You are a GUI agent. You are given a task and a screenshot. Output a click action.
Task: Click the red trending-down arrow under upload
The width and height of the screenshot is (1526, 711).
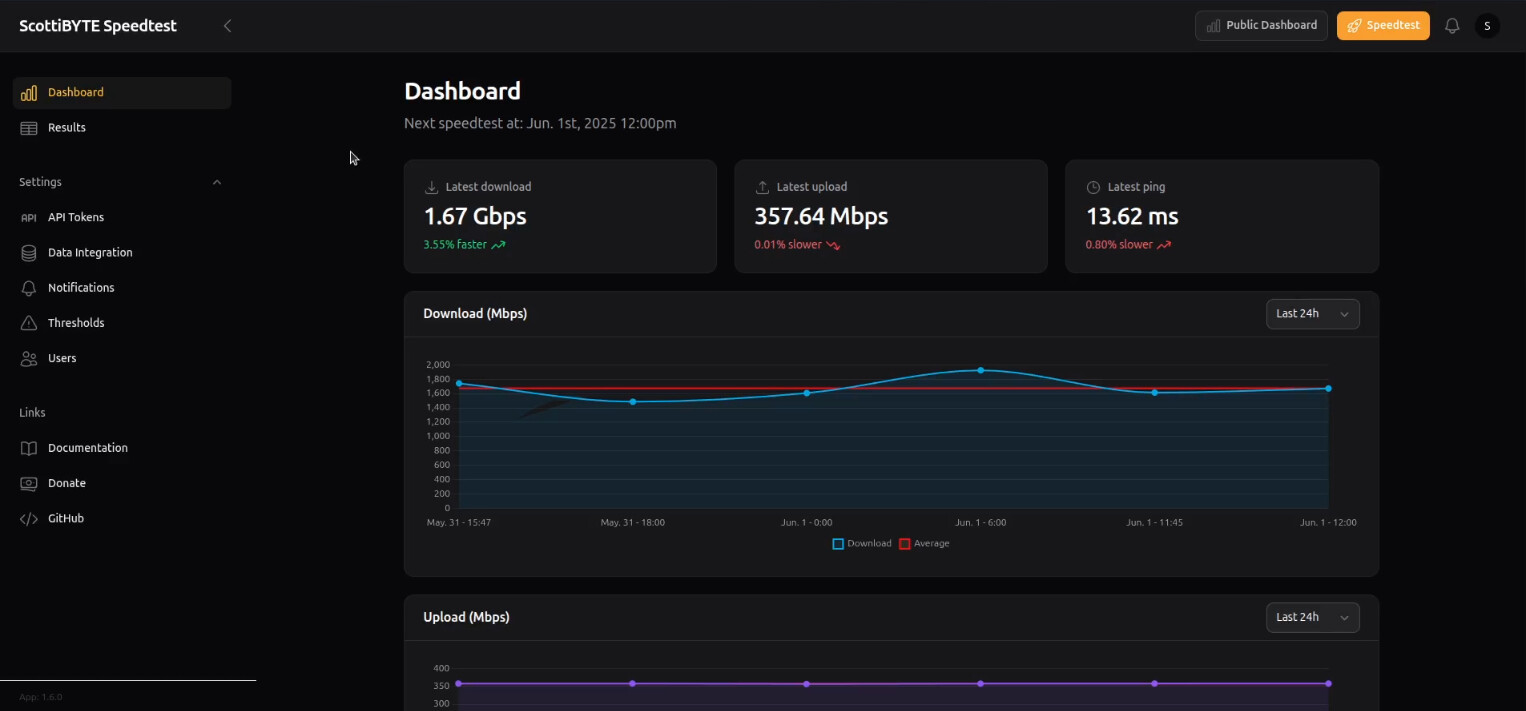(833, 245)
